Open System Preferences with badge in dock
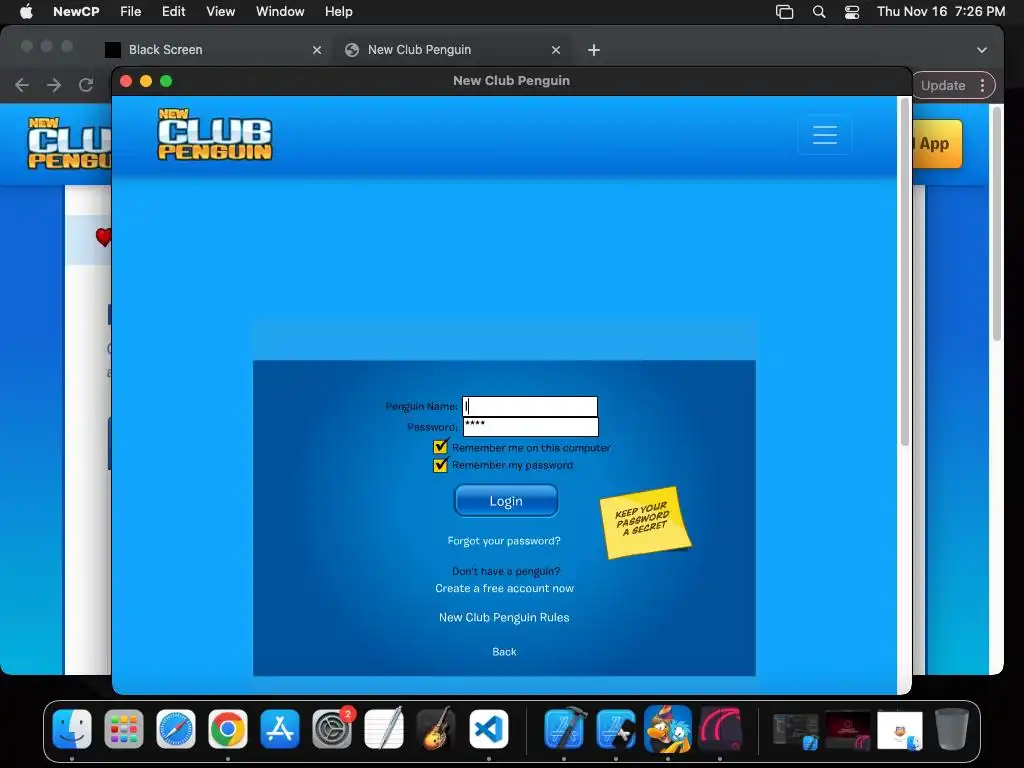This screenshot has width=1024, height=768. point(332,729)
